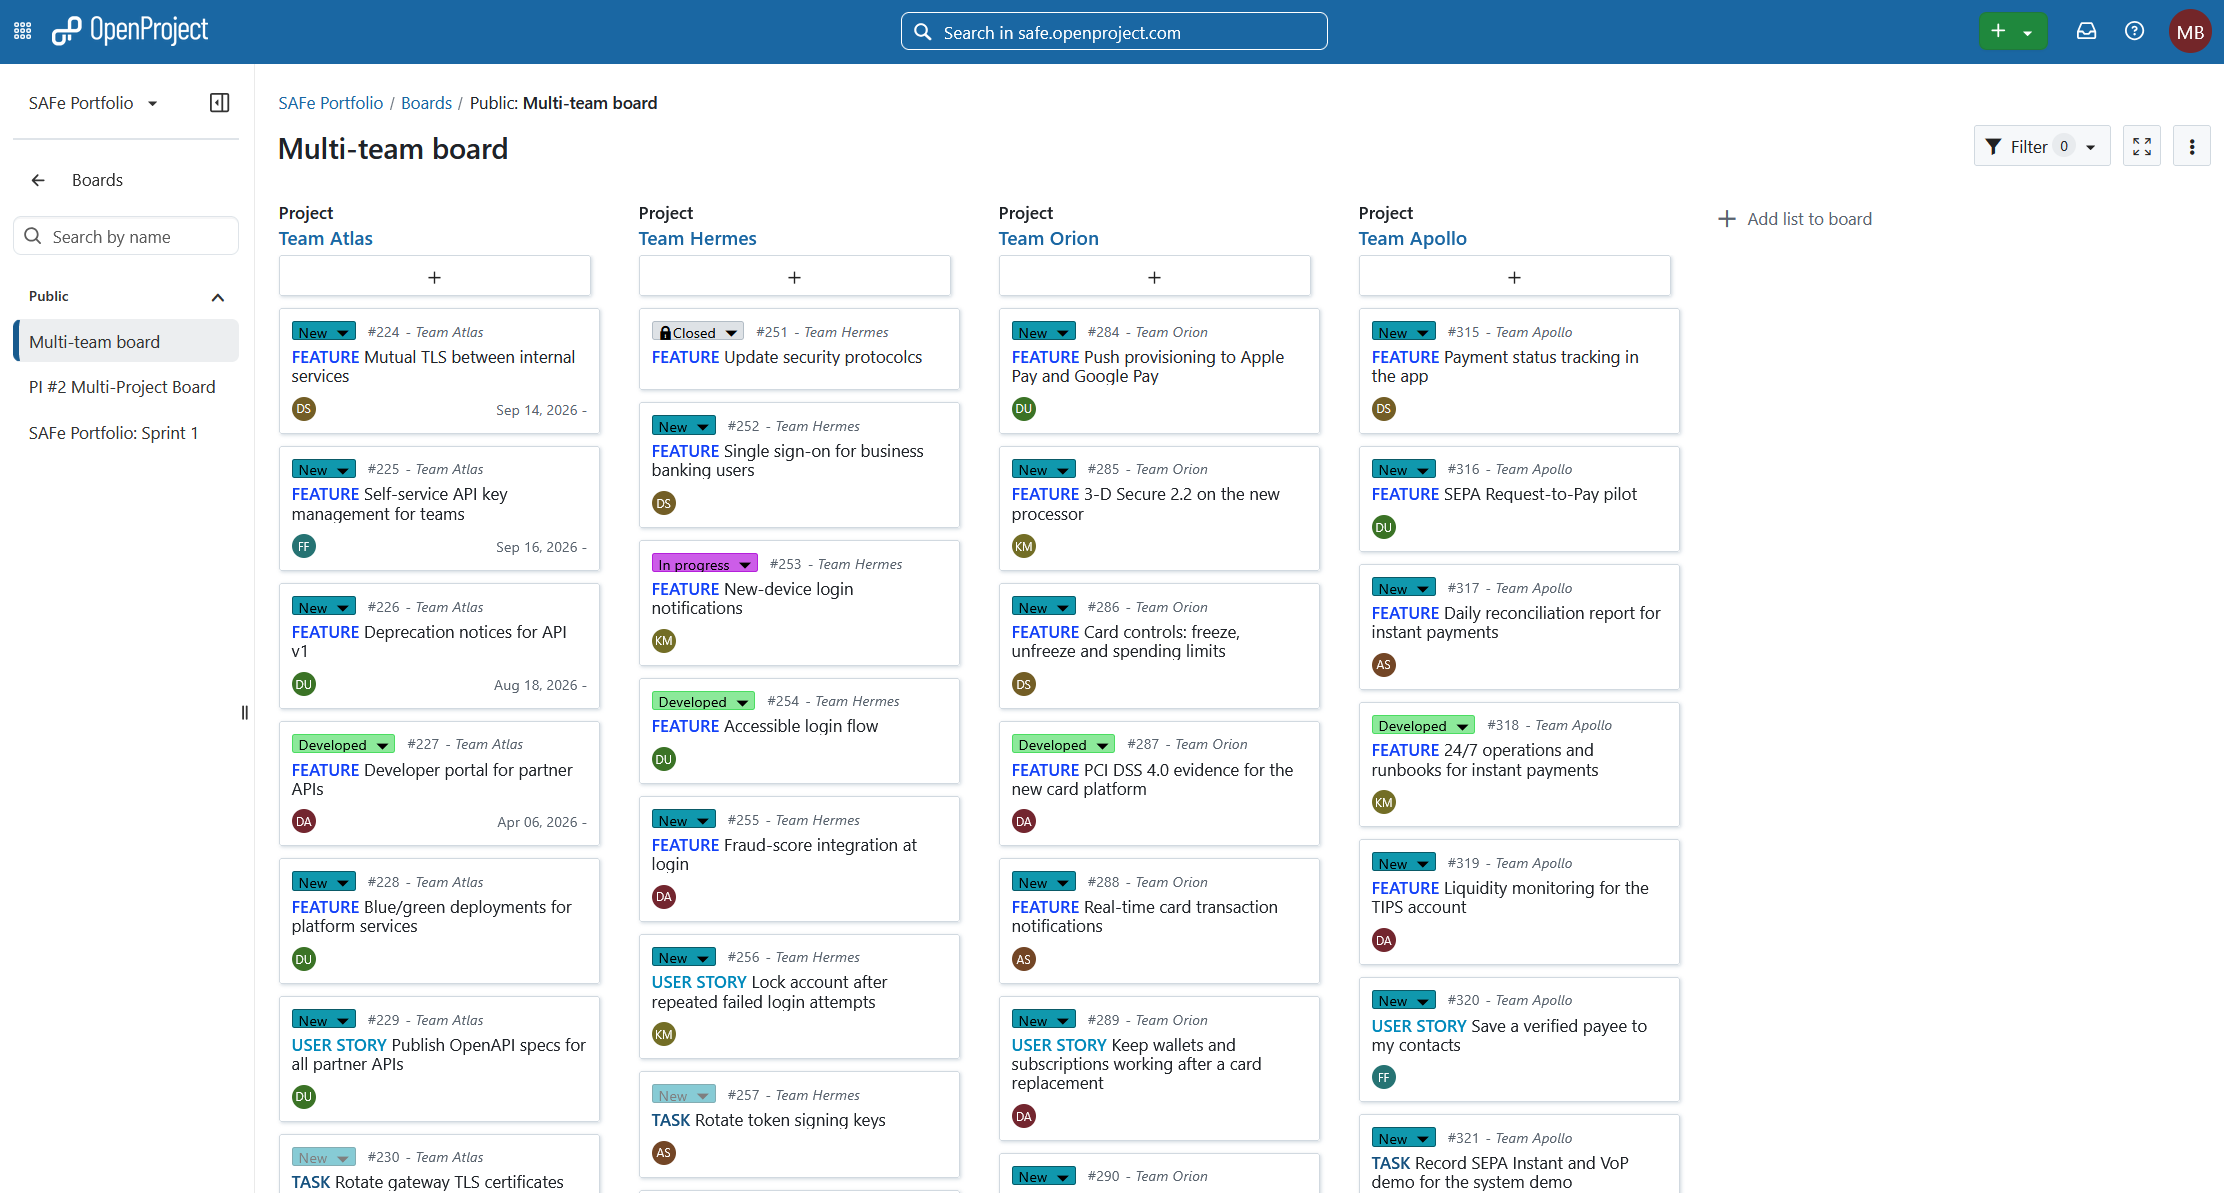
Task: Change status of #253 In progress
Action: (705, 564)
